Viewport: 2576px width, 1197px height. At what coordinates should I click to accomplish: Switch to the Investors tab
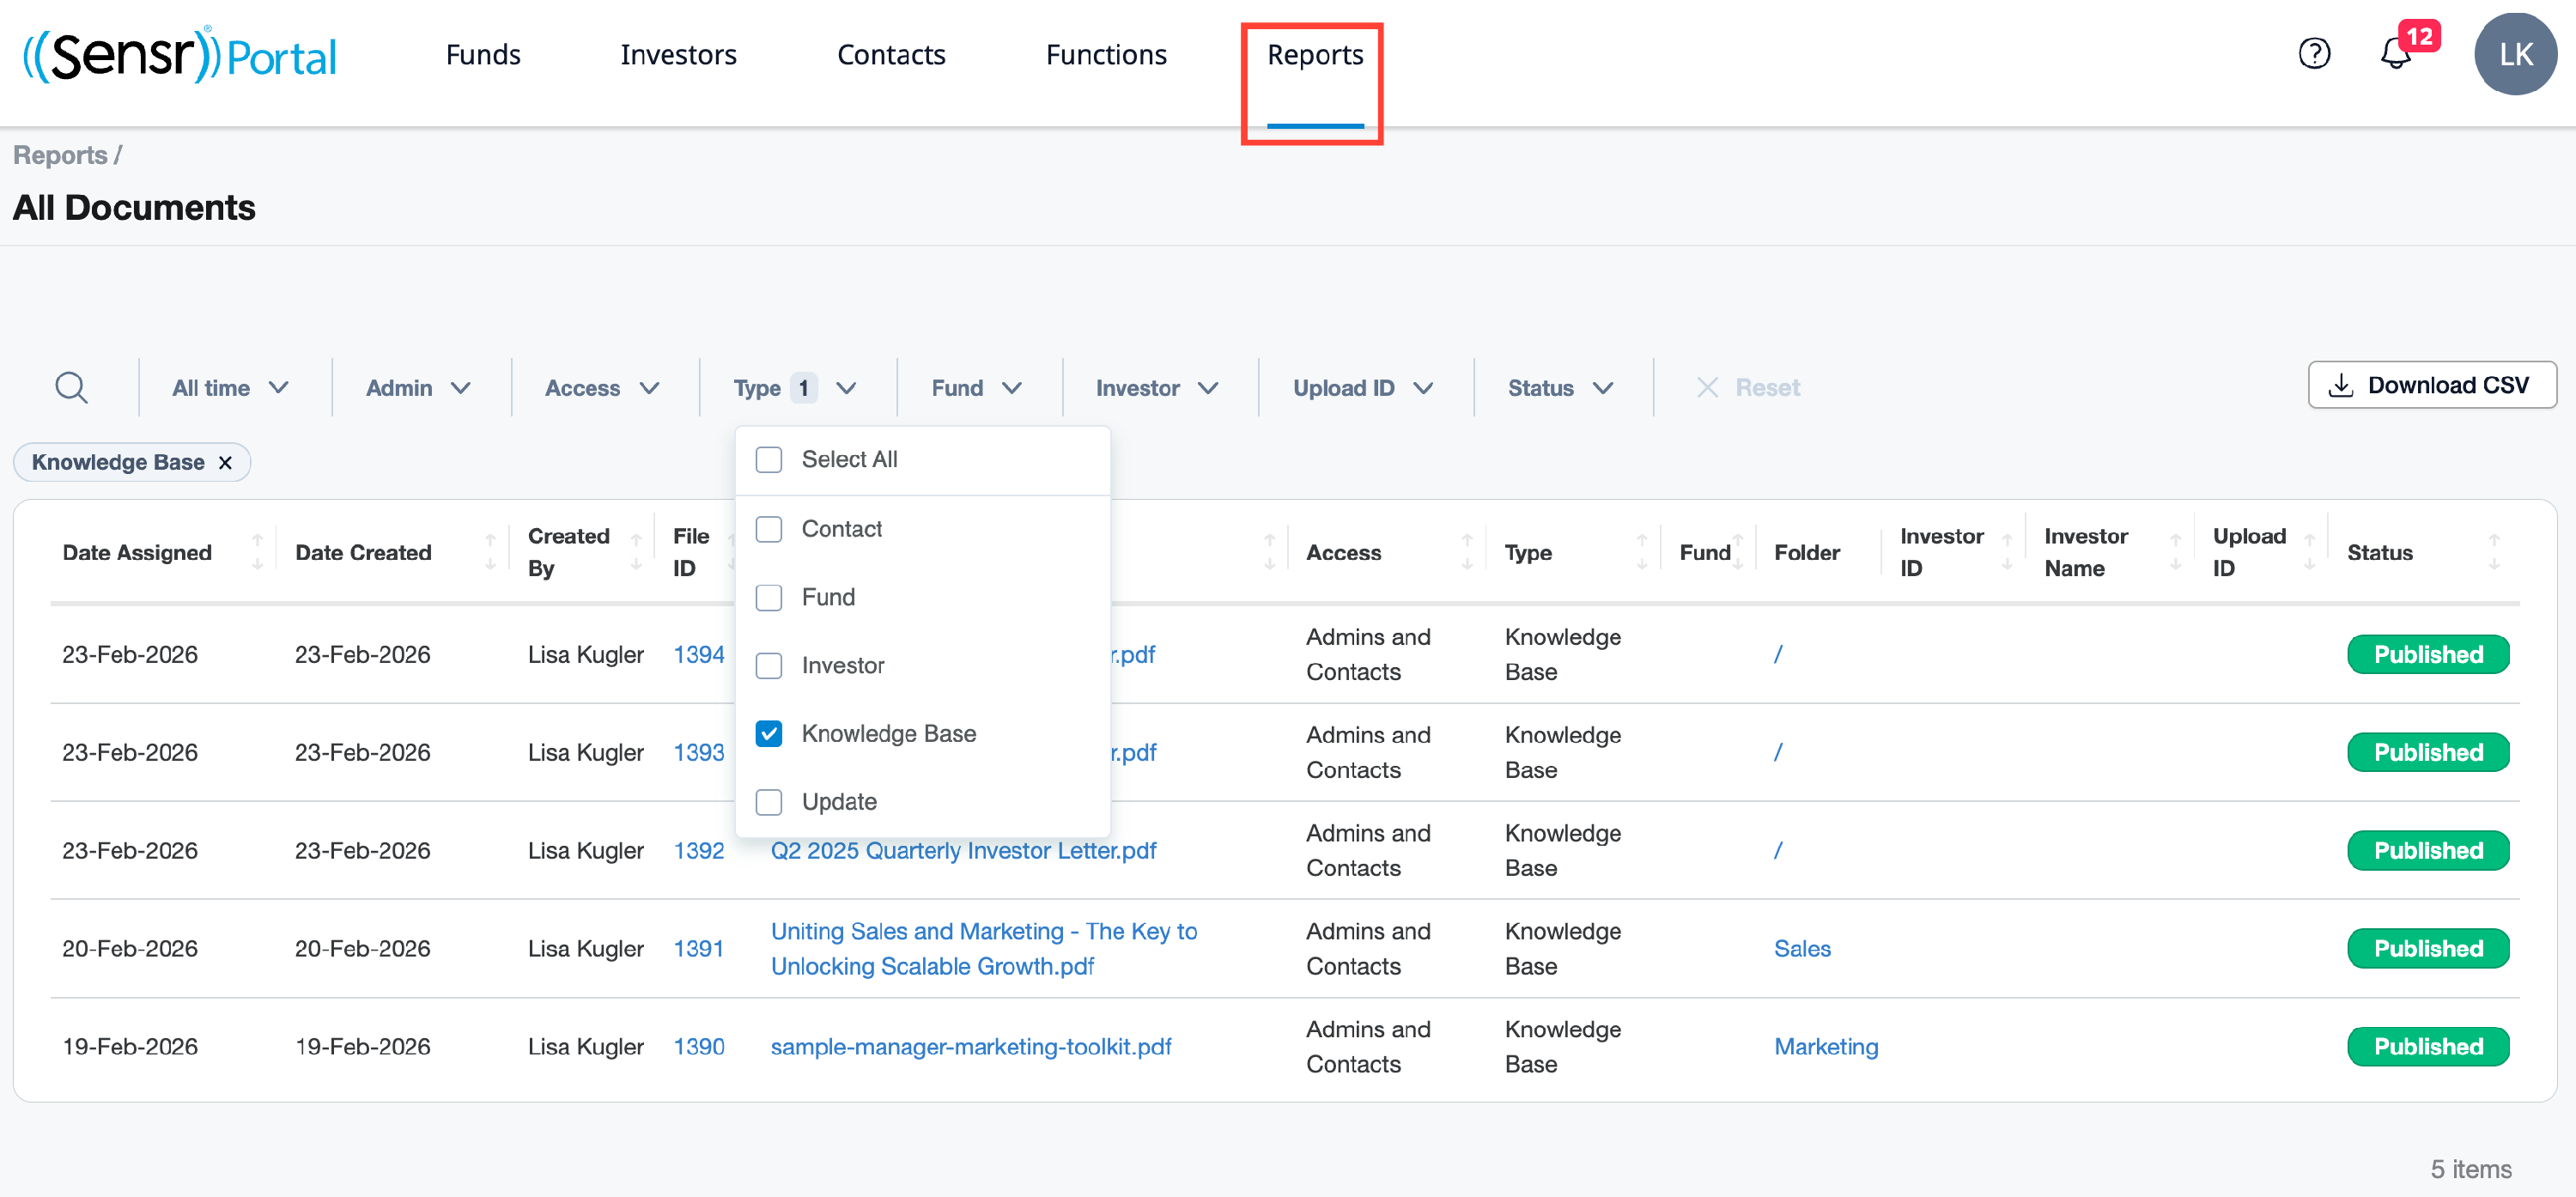tap(678, 55)
